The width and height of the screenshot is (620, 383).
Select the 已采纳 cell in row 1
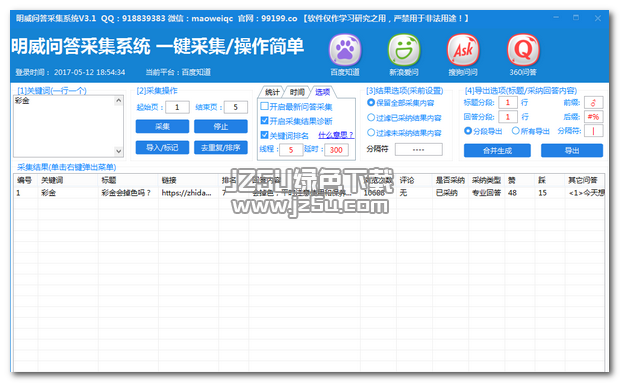click(x=450, y=193)
